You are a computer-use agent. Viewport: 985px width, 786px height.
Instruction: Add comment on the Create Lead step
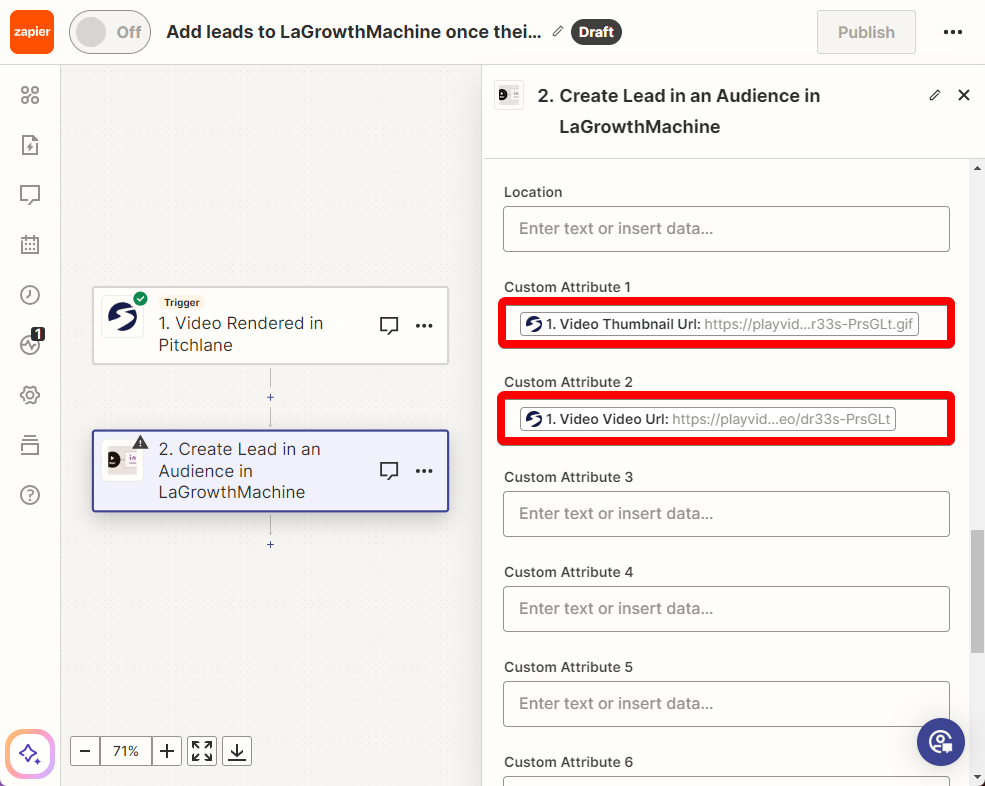click(389, 471)
